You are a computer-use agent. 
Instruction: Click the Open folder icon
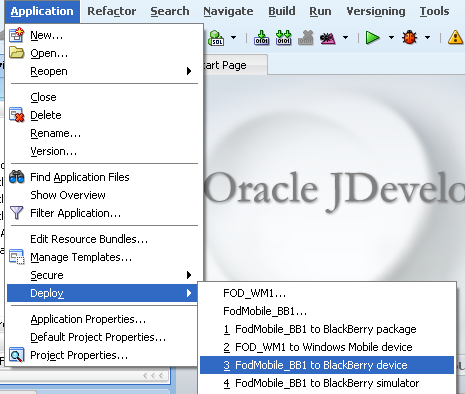coord(16,53)
